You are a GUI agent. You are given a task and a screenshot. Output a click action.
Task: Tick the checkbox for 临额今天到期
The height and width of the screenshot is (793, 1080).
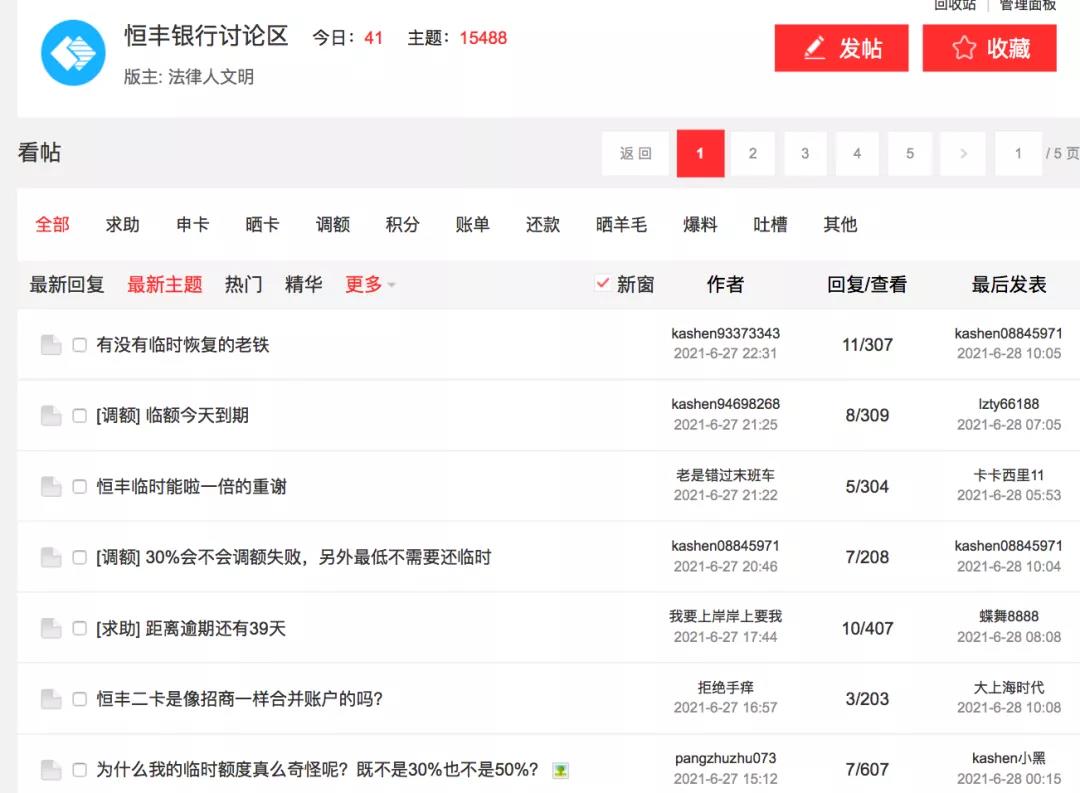[80, 415]
